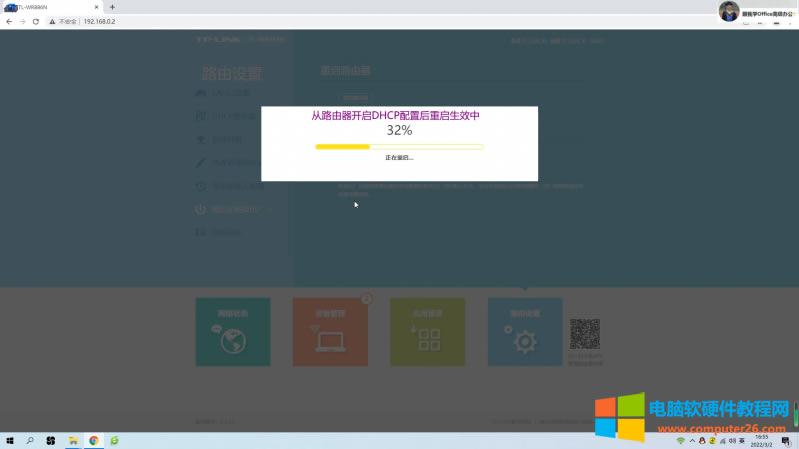
Task: Reload the router page
Action: point(36,21)
